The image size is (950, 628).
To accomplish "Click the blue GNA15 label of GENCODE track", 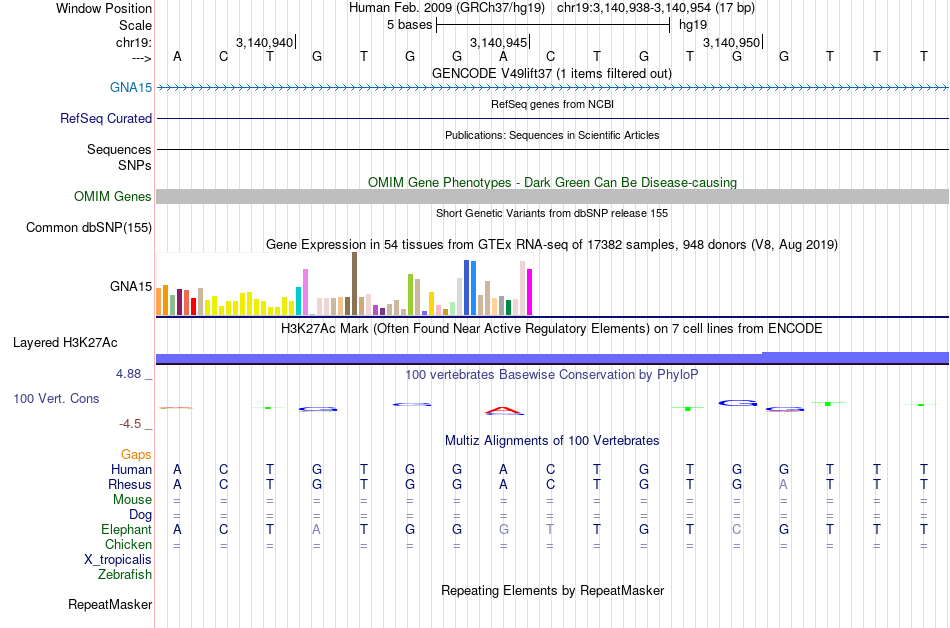I will [131, 87].
